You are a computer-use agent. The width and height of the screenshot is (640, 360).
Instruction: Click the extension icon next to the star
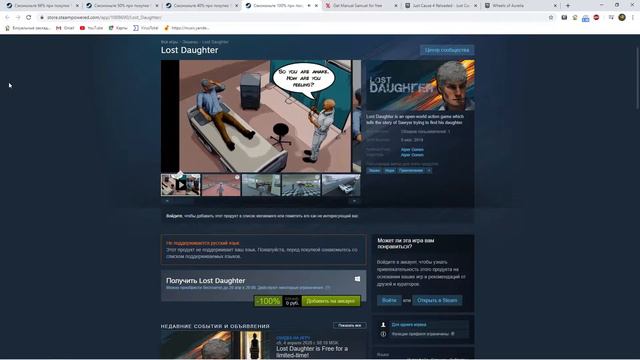tap(564, 18)
